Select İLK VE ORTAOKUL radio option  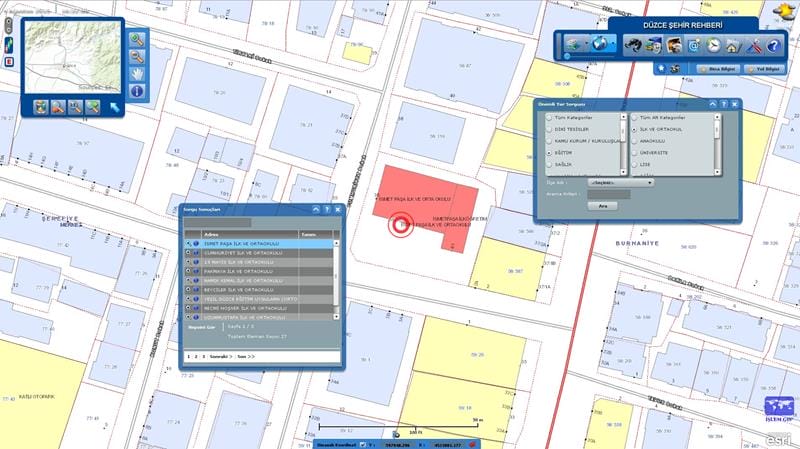click(635, 129)
